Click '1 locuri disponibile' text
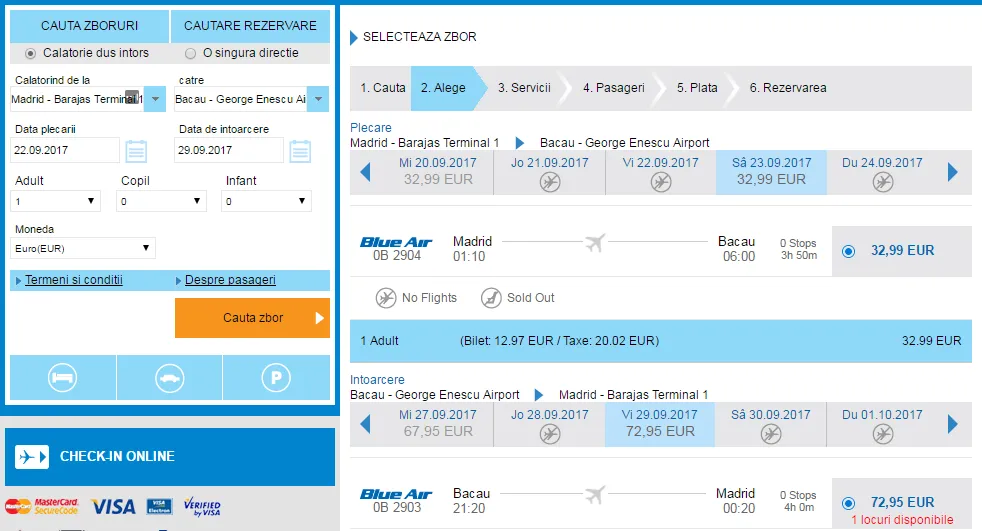Screen dimensions: 982x531 902,520
